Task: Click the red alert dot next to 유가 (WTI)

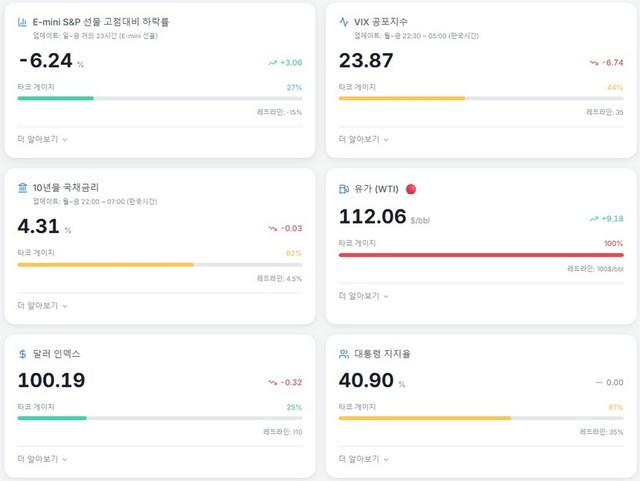Action: pos(410,188)
